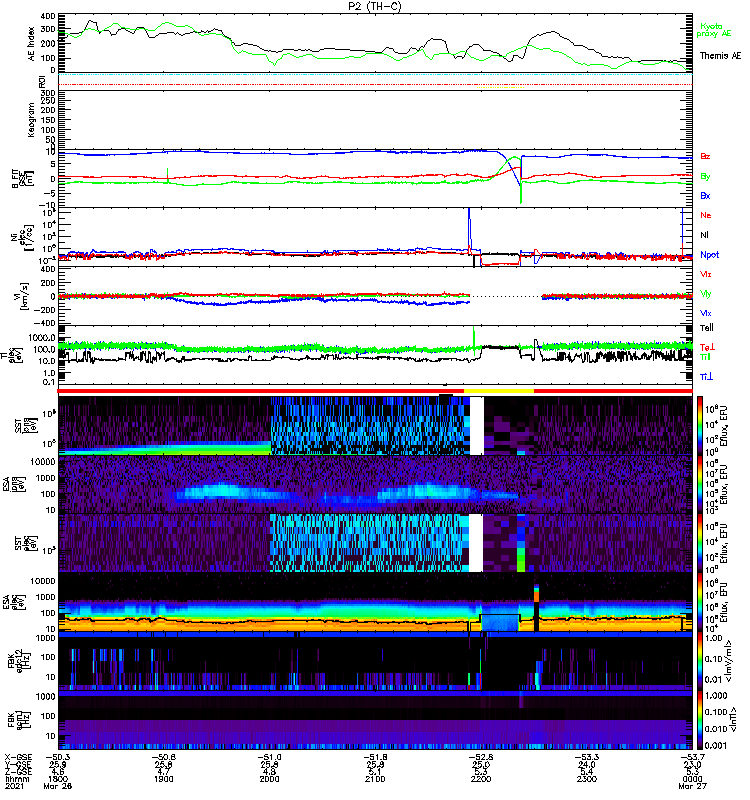Click the 2000 time tick label
The image size is (750, 800).
(269, 779)
